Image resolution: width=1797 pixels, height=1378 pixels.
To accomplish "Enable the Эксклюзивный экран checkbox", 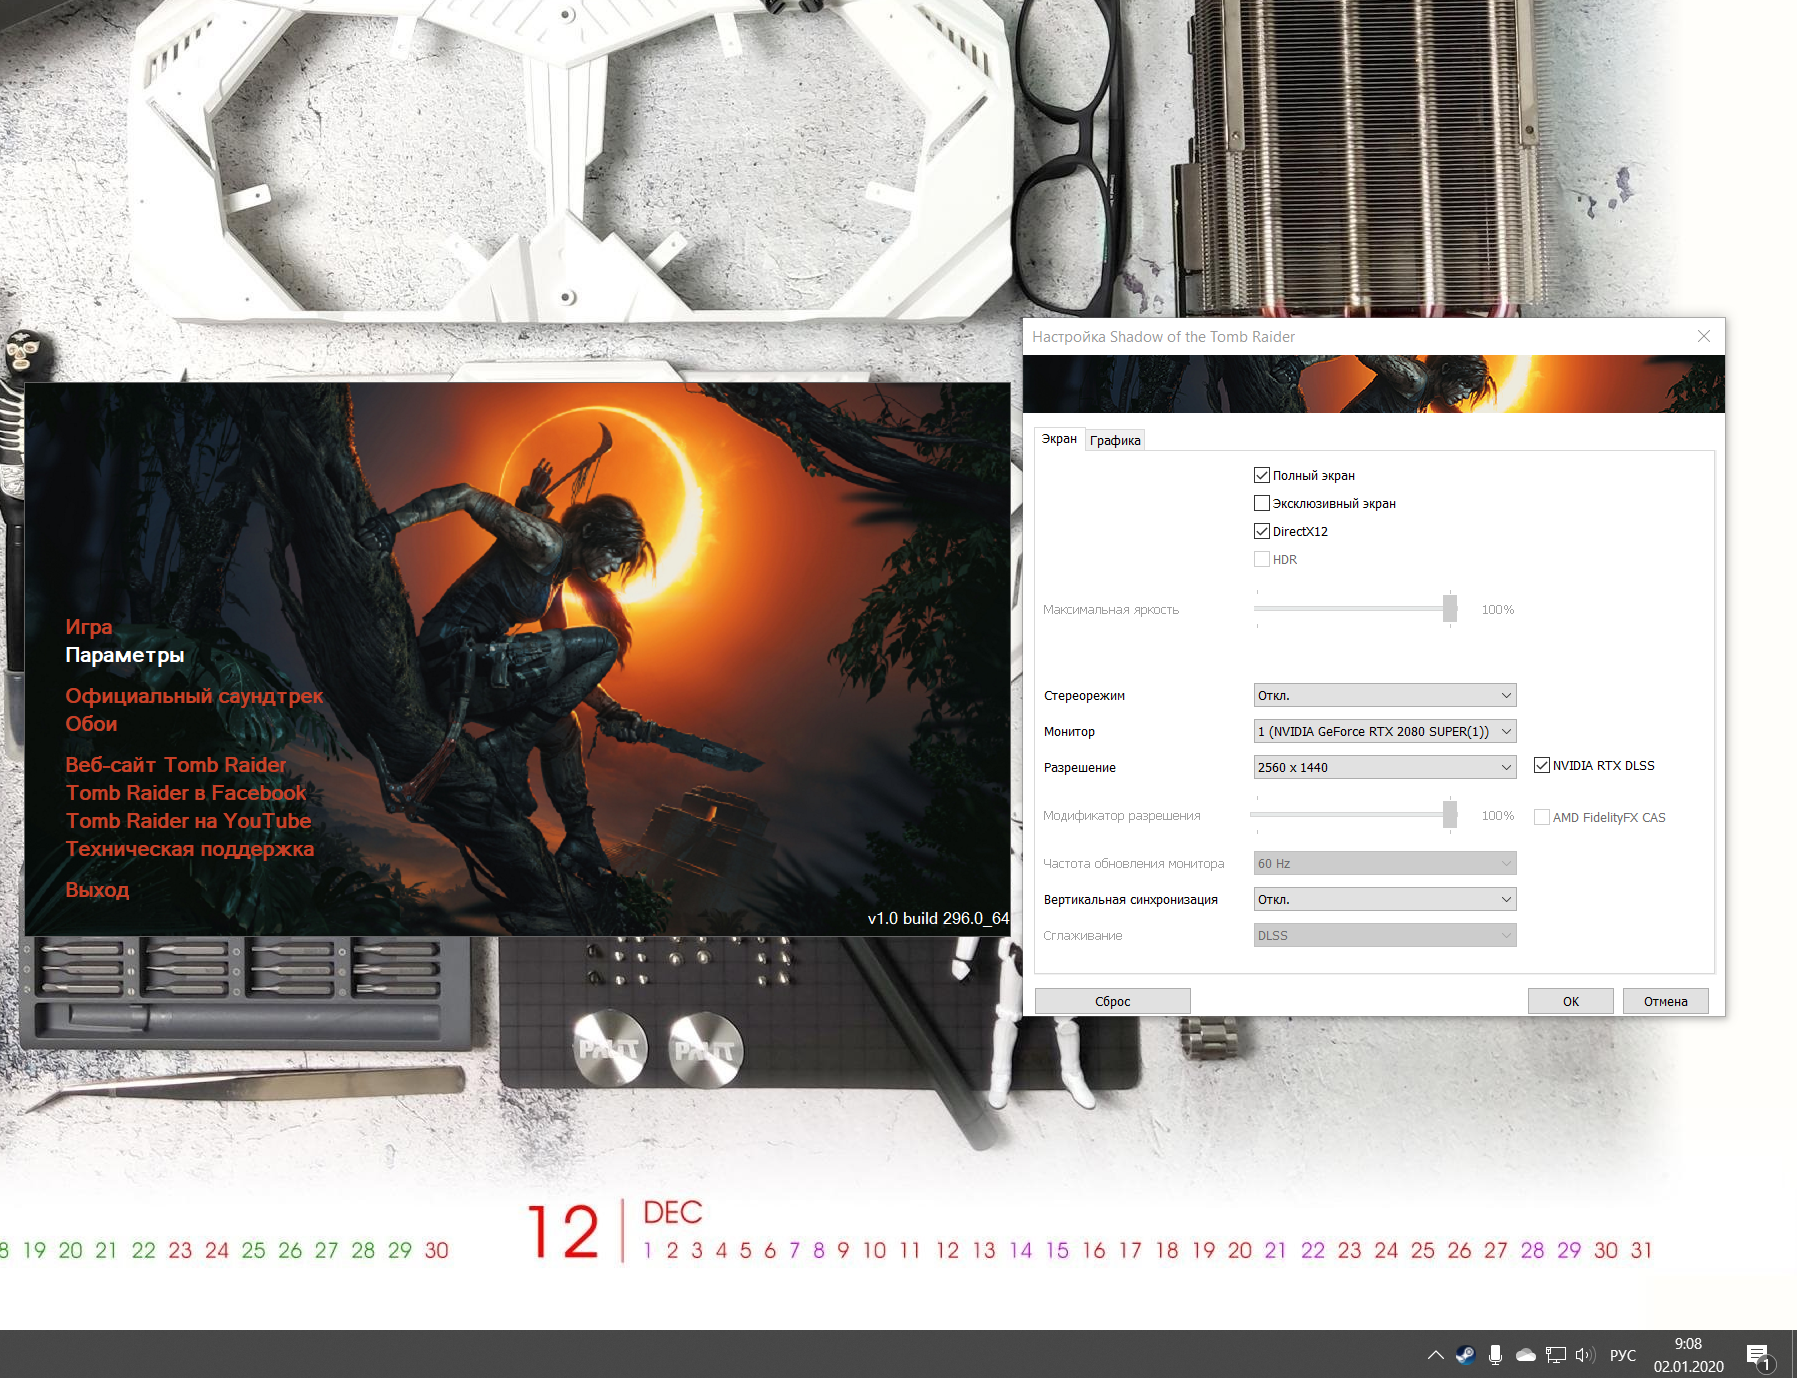I will tap(1262, 503).
